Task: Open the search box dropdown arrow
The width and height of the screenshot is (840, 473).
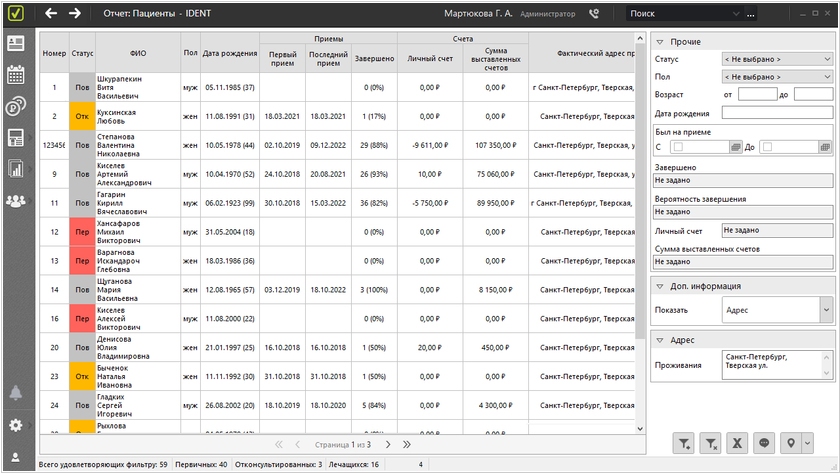Action: [736, 14]
